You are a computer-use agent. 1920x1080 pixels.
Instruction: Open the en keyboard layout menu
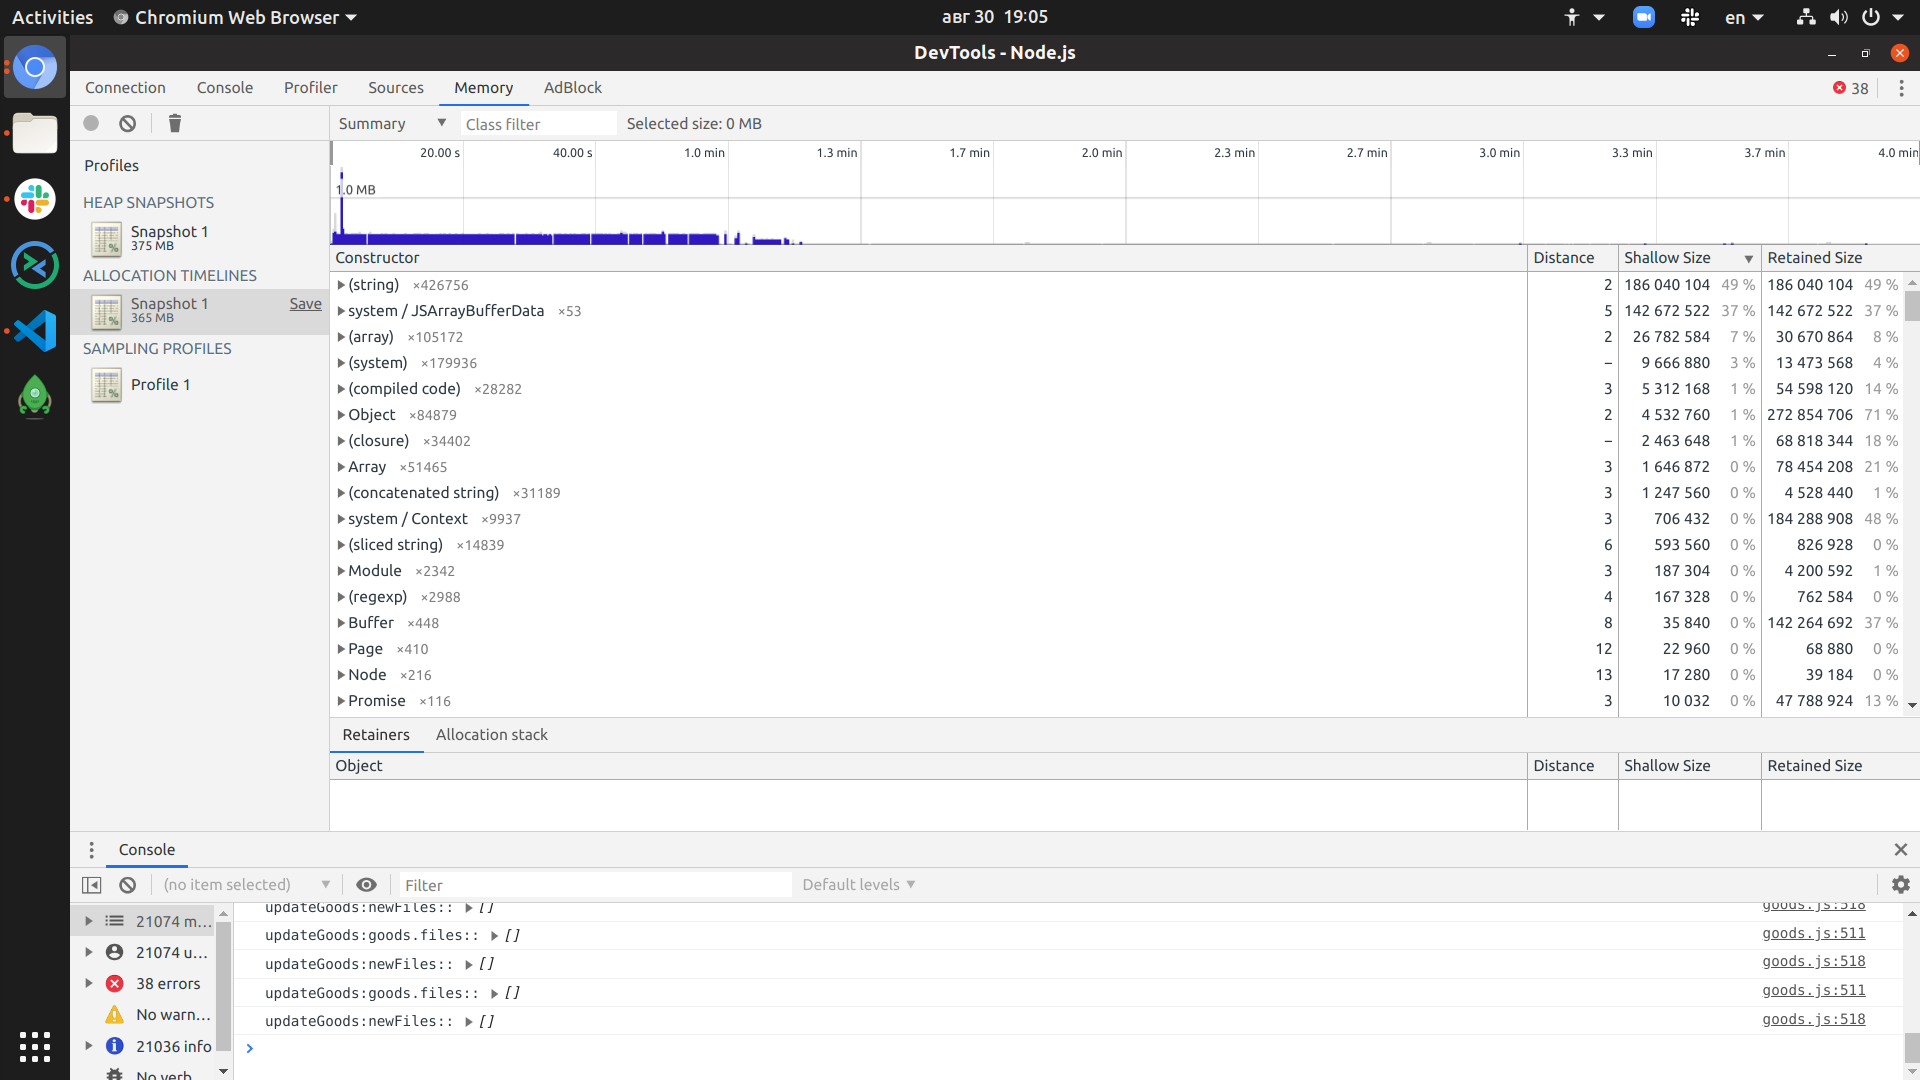point(1744,17)
